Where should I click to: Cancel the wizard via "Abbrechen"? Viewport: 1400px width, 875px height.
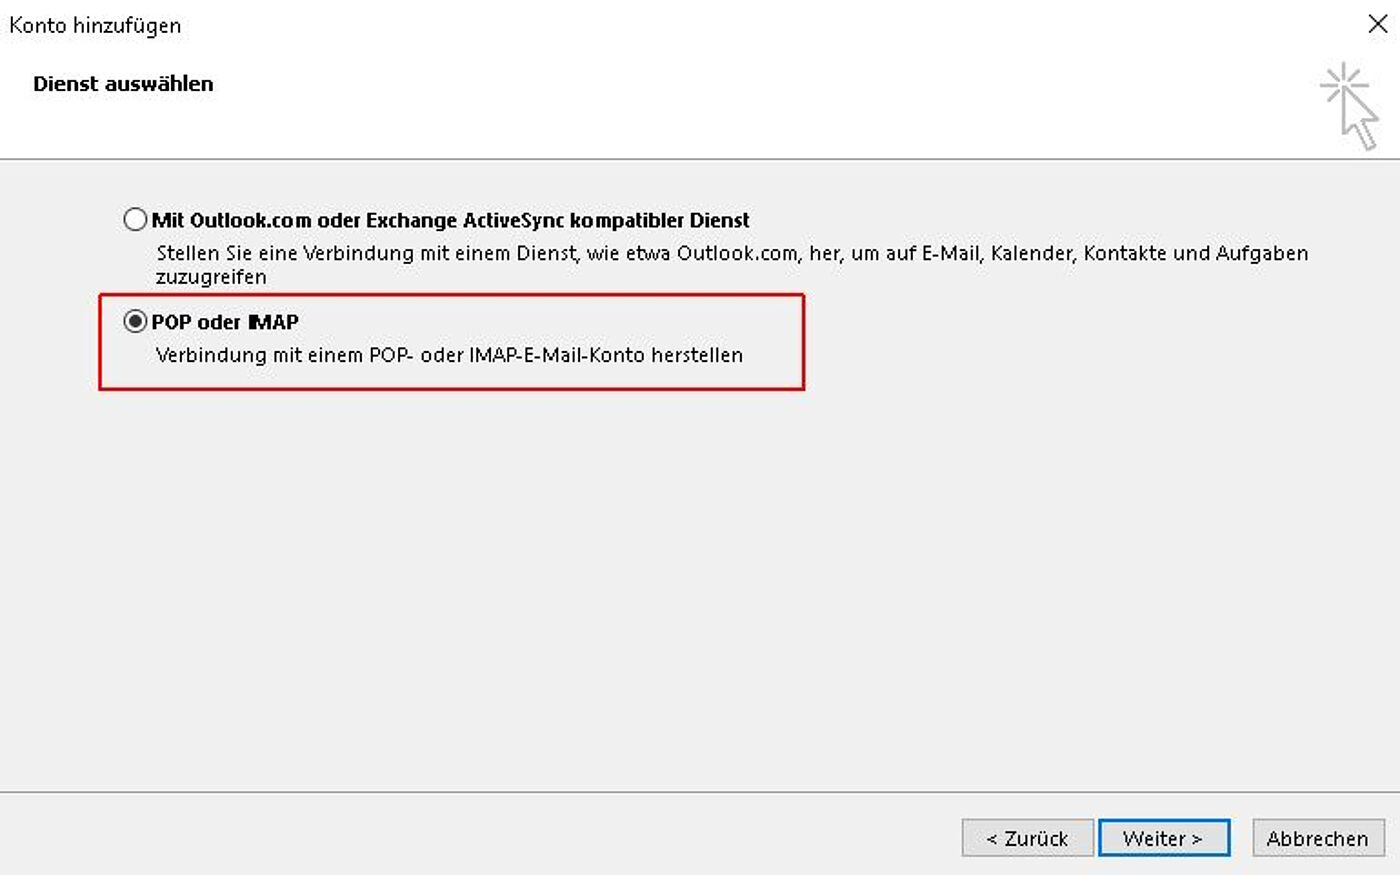(1318, 838)
